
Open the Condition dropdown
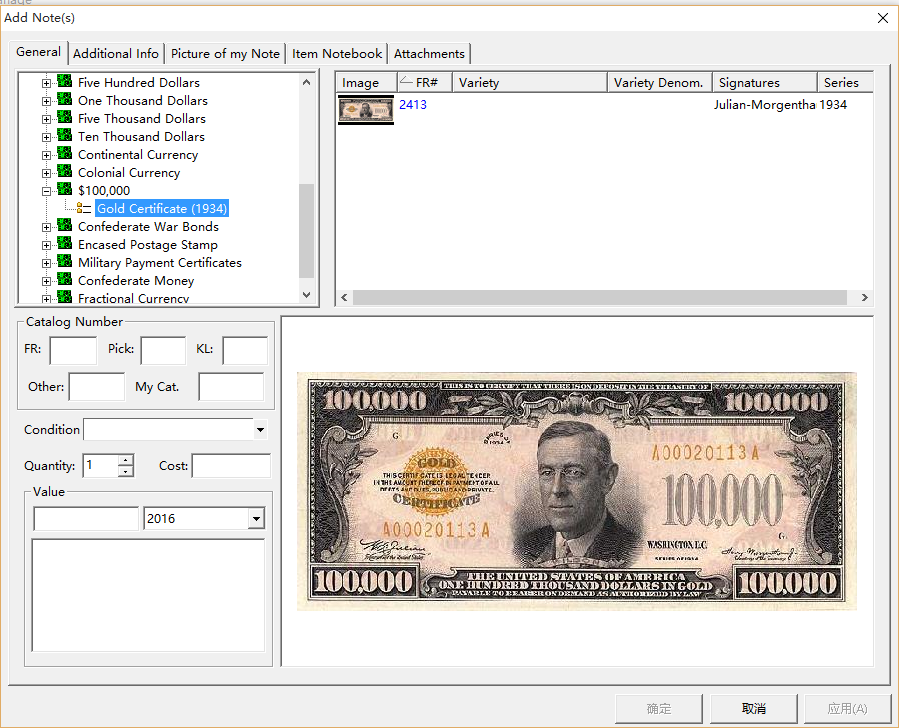point(260,429)
